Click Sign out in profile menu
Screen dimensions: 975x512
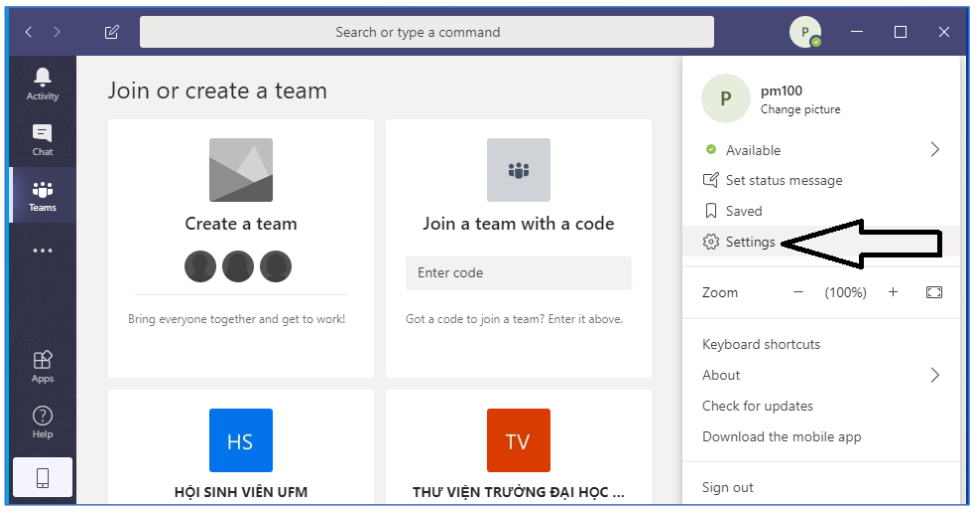[728, 488]
